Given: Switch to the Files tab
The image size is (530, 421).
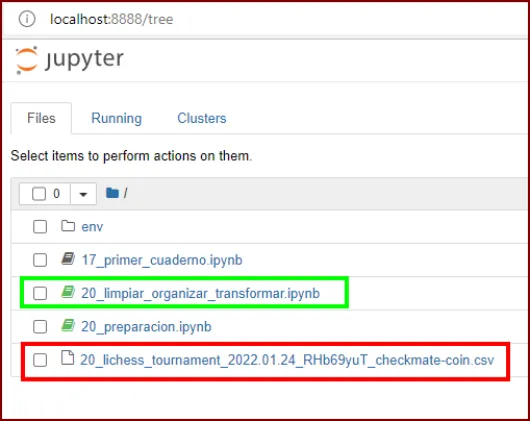Looking at the screenshot, I should [x=41, y=118].
